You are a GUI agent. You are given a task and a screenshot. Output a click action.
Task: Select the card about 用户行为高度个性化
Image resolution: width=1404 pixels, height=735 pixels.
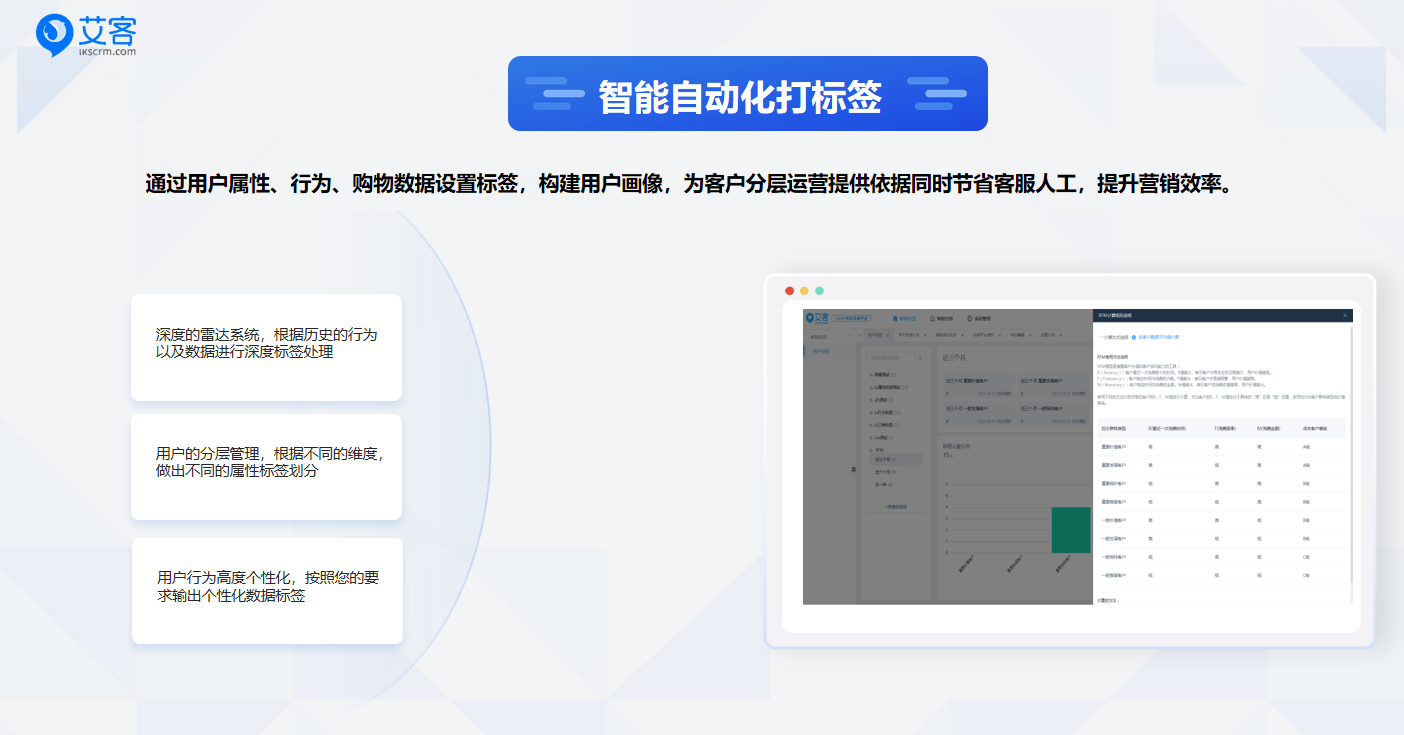click(267, 591)
